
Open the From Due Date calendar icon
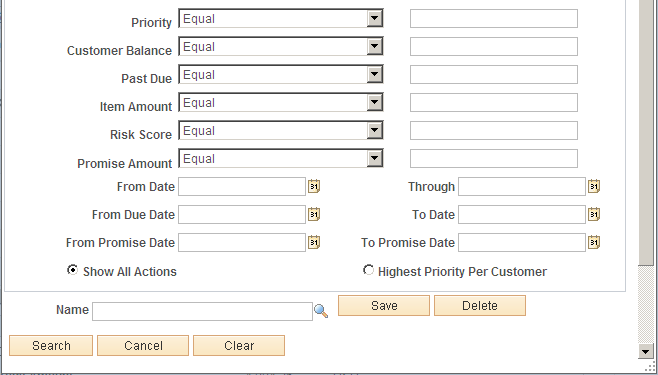tap(314, 214)
